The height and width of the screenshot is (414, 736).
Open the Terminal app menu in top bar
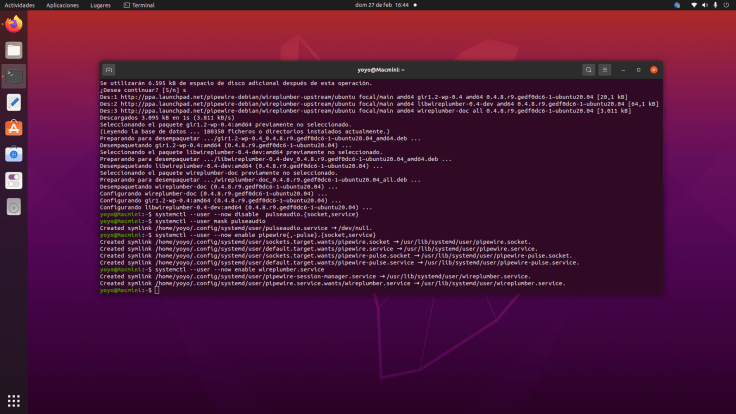coord(138,5)
